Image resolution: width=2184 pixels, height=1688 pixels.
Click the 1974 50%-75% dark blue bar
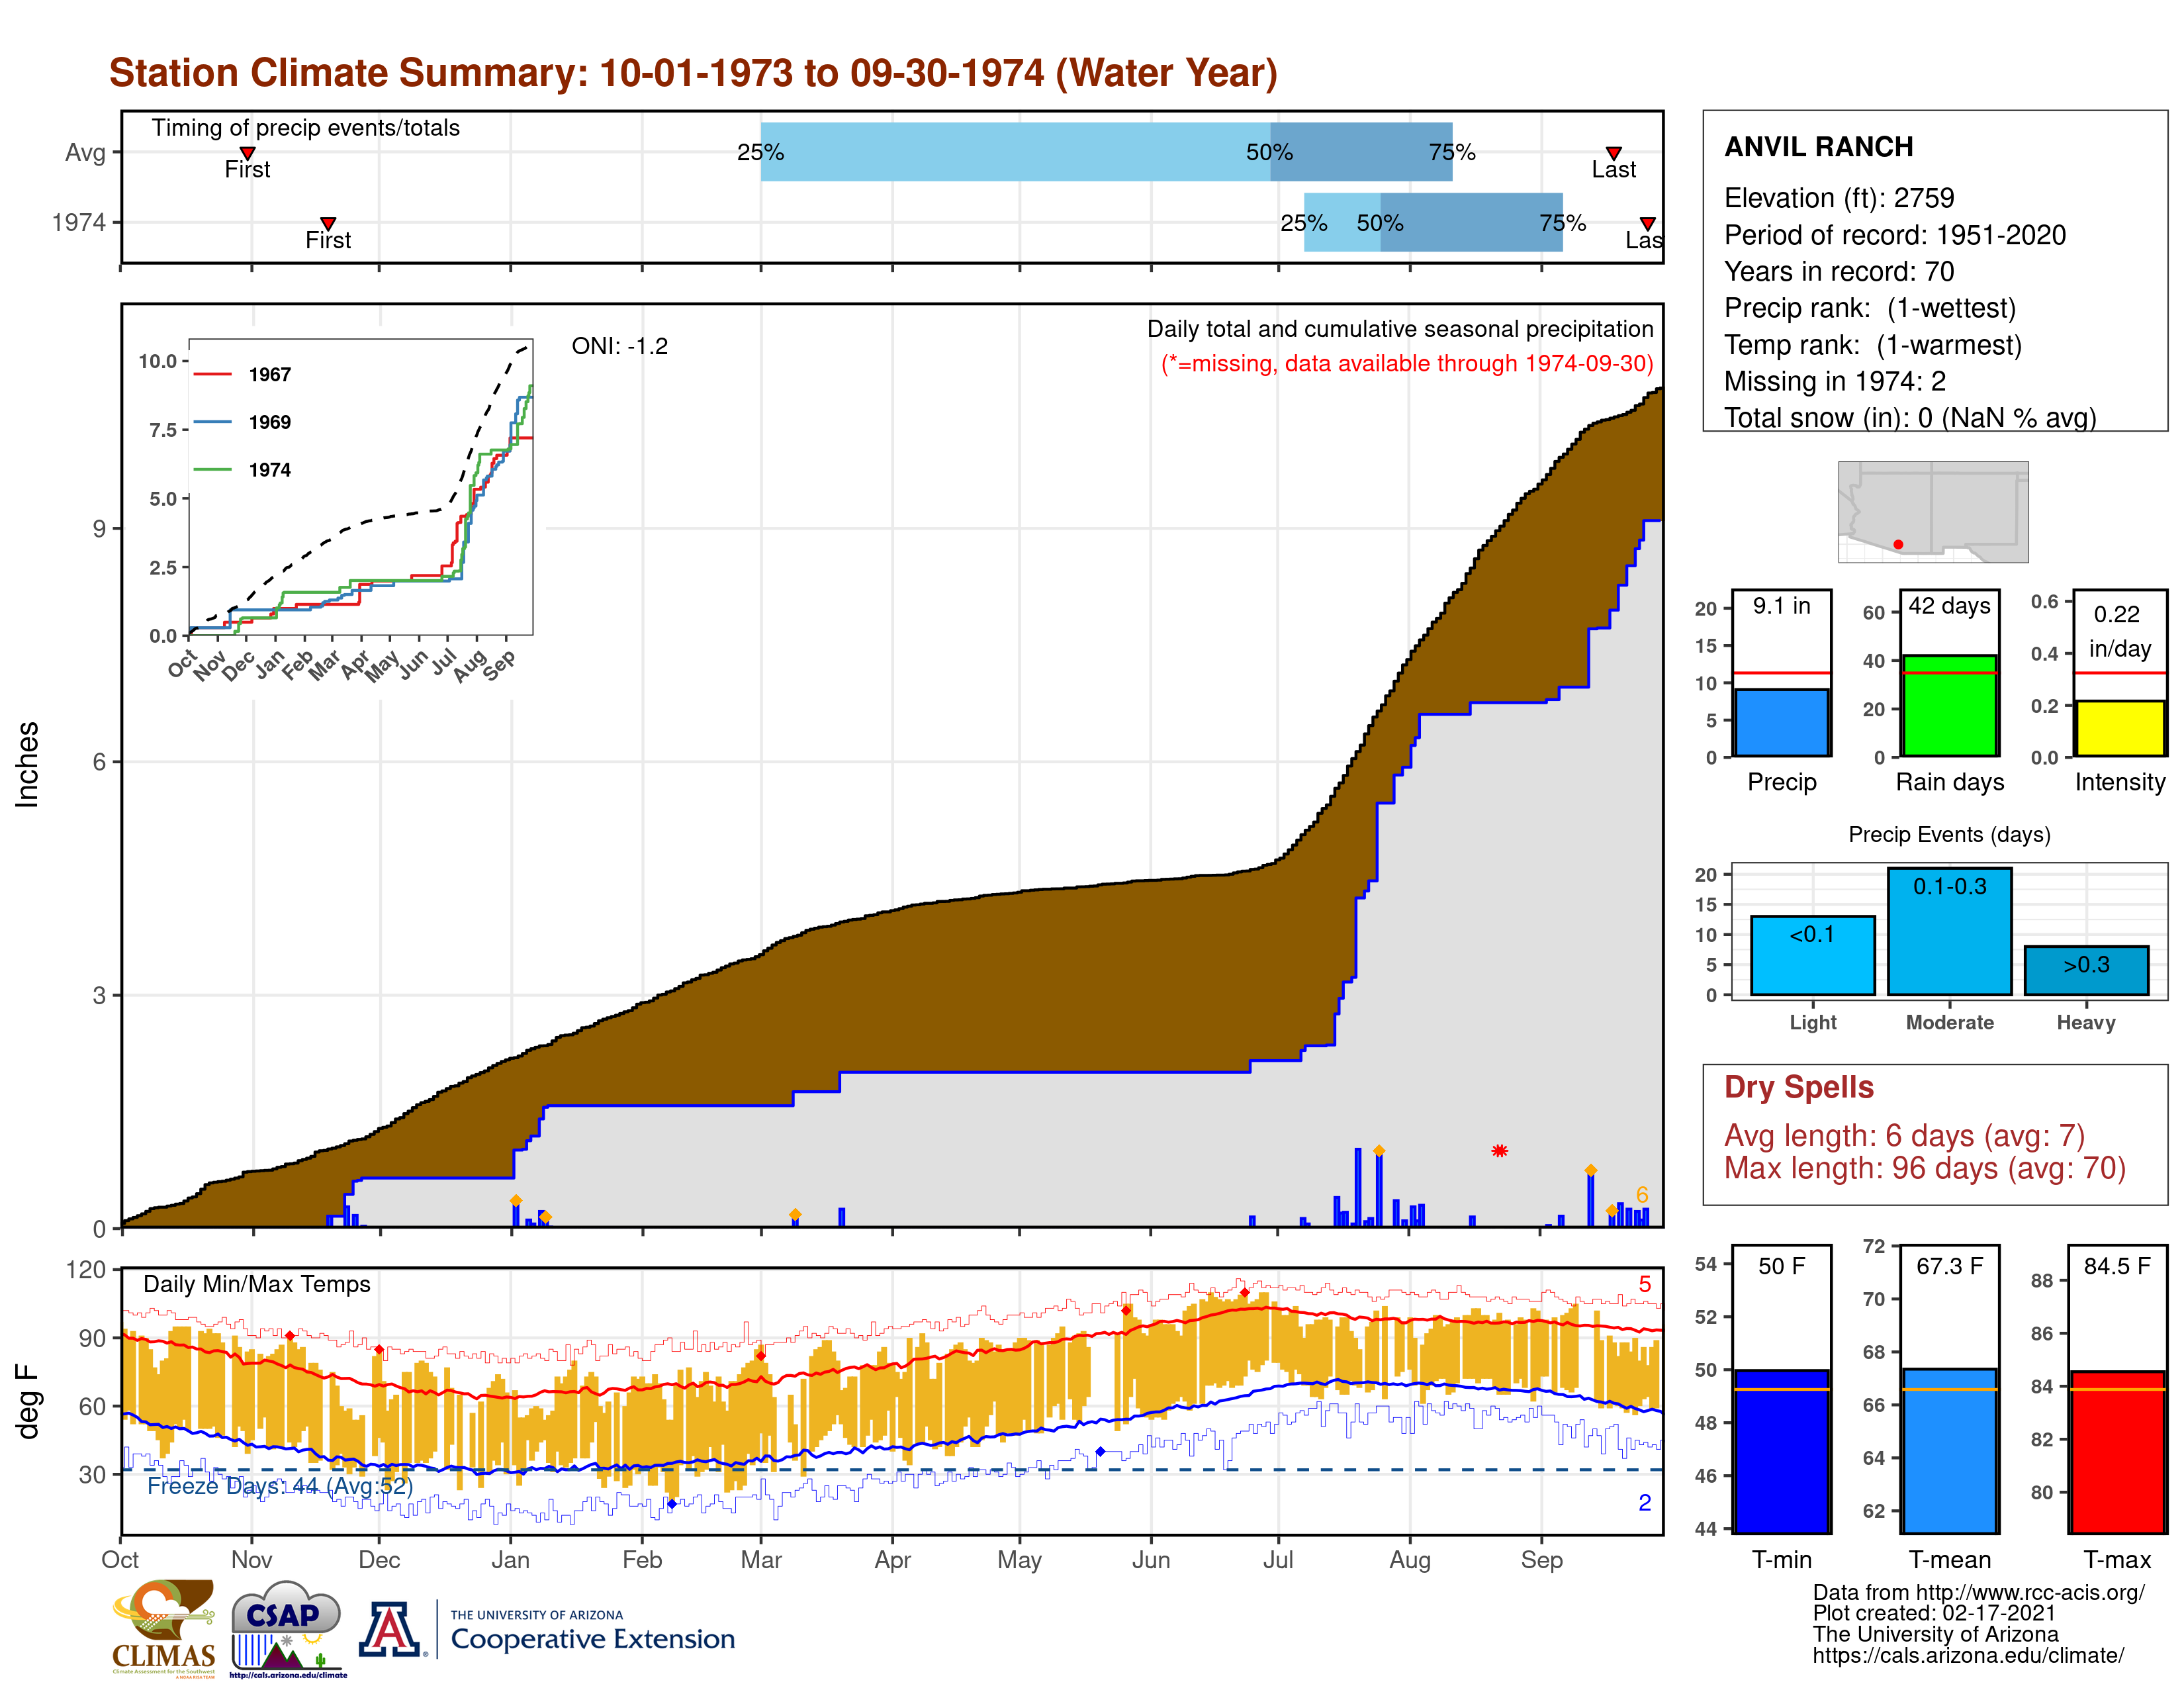click(x=1471, y=222)
